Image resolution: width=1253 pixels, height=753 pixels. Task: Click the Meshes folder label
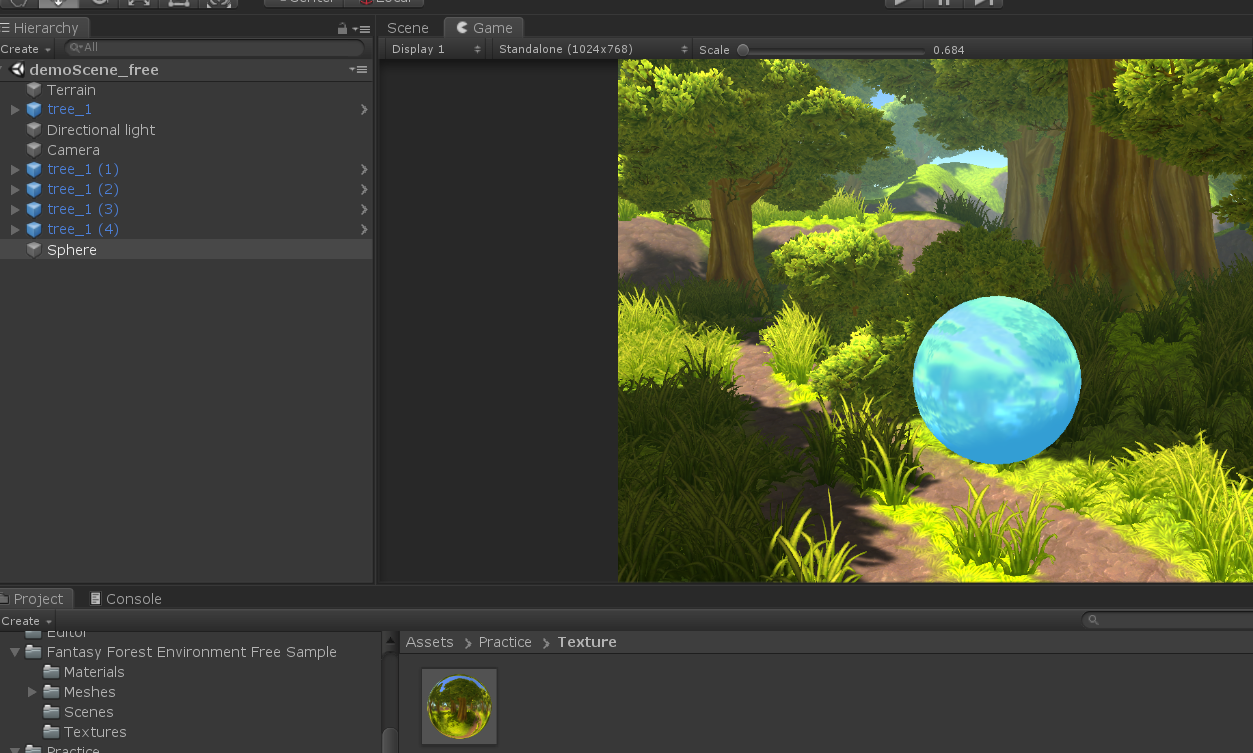pyautogui.click(x=90, y=692)
